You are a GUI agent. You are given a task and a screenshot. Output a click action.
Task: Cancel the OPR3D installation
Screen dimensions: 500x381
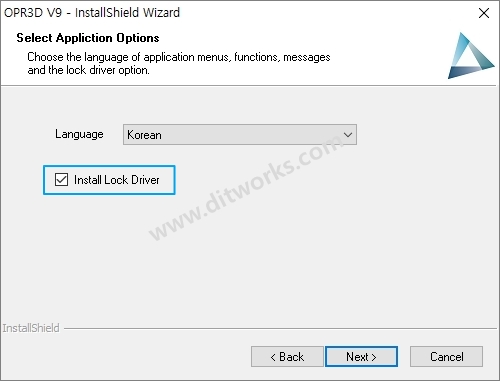click(x=446, y=357)
